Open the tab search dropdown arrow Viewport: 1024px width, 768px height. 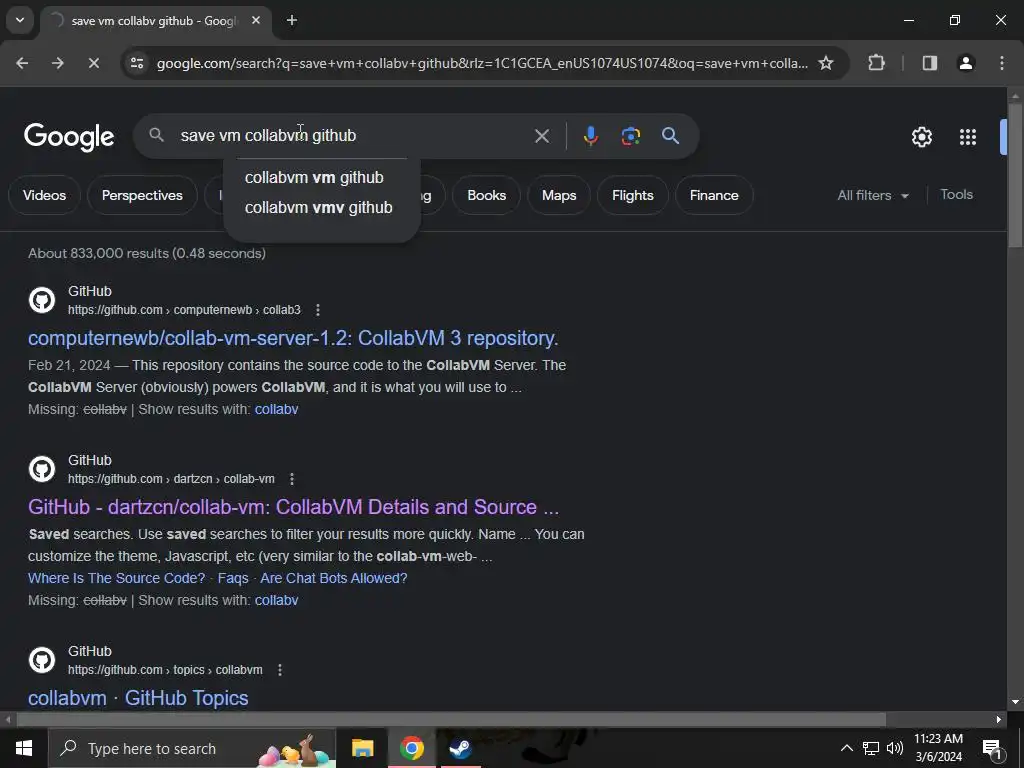point(20,20)
